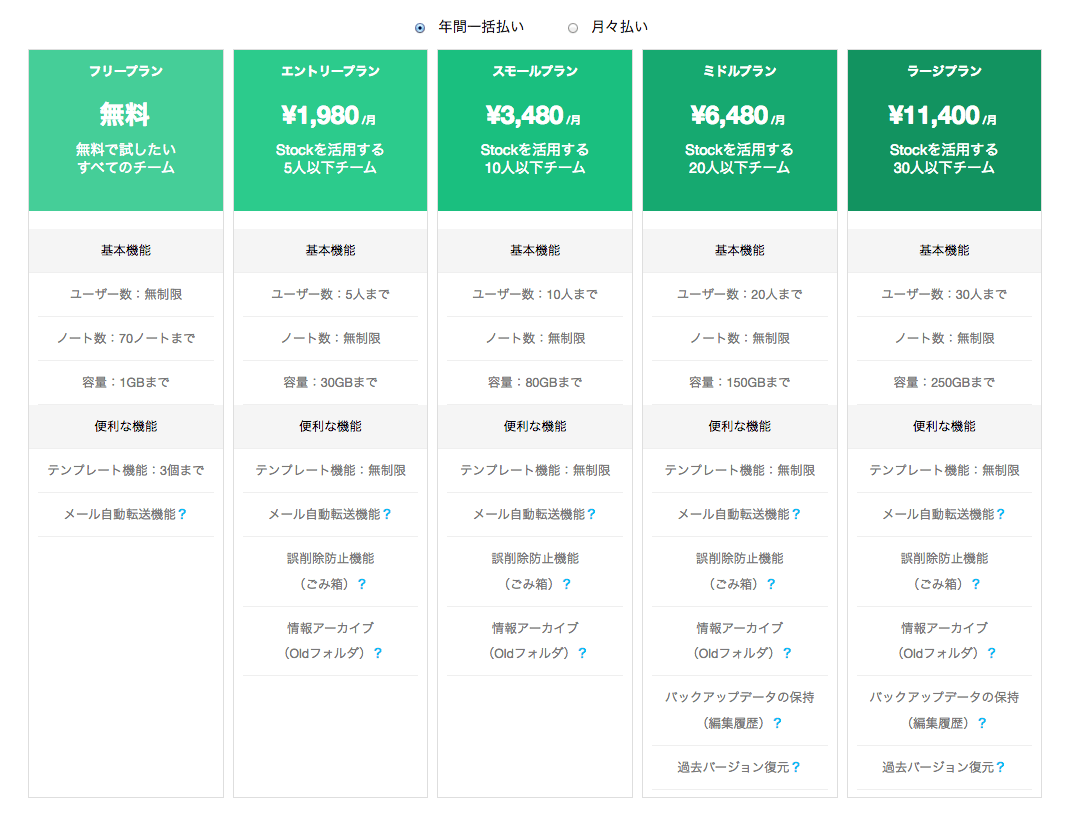Click Large plan Oldフォルダ help icon

(x=991, y=653)
